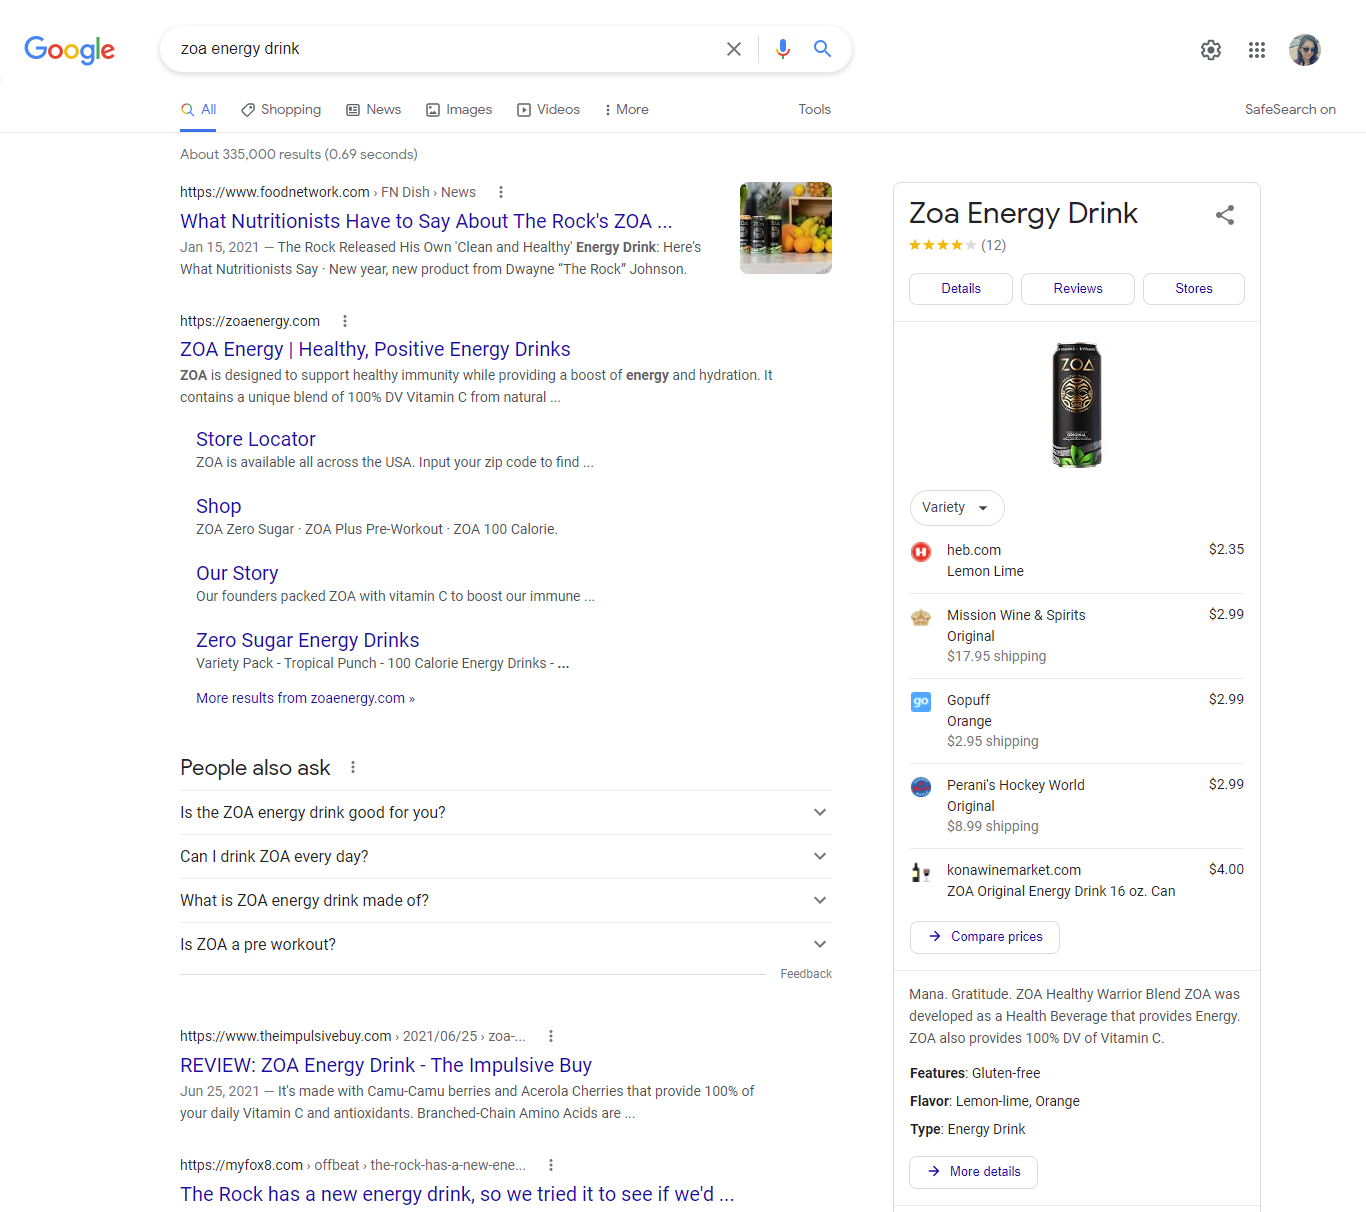1366x1212 pixels.
Task: Submit search with the magnifying glass icon
Action: click(x=822, y=49)
